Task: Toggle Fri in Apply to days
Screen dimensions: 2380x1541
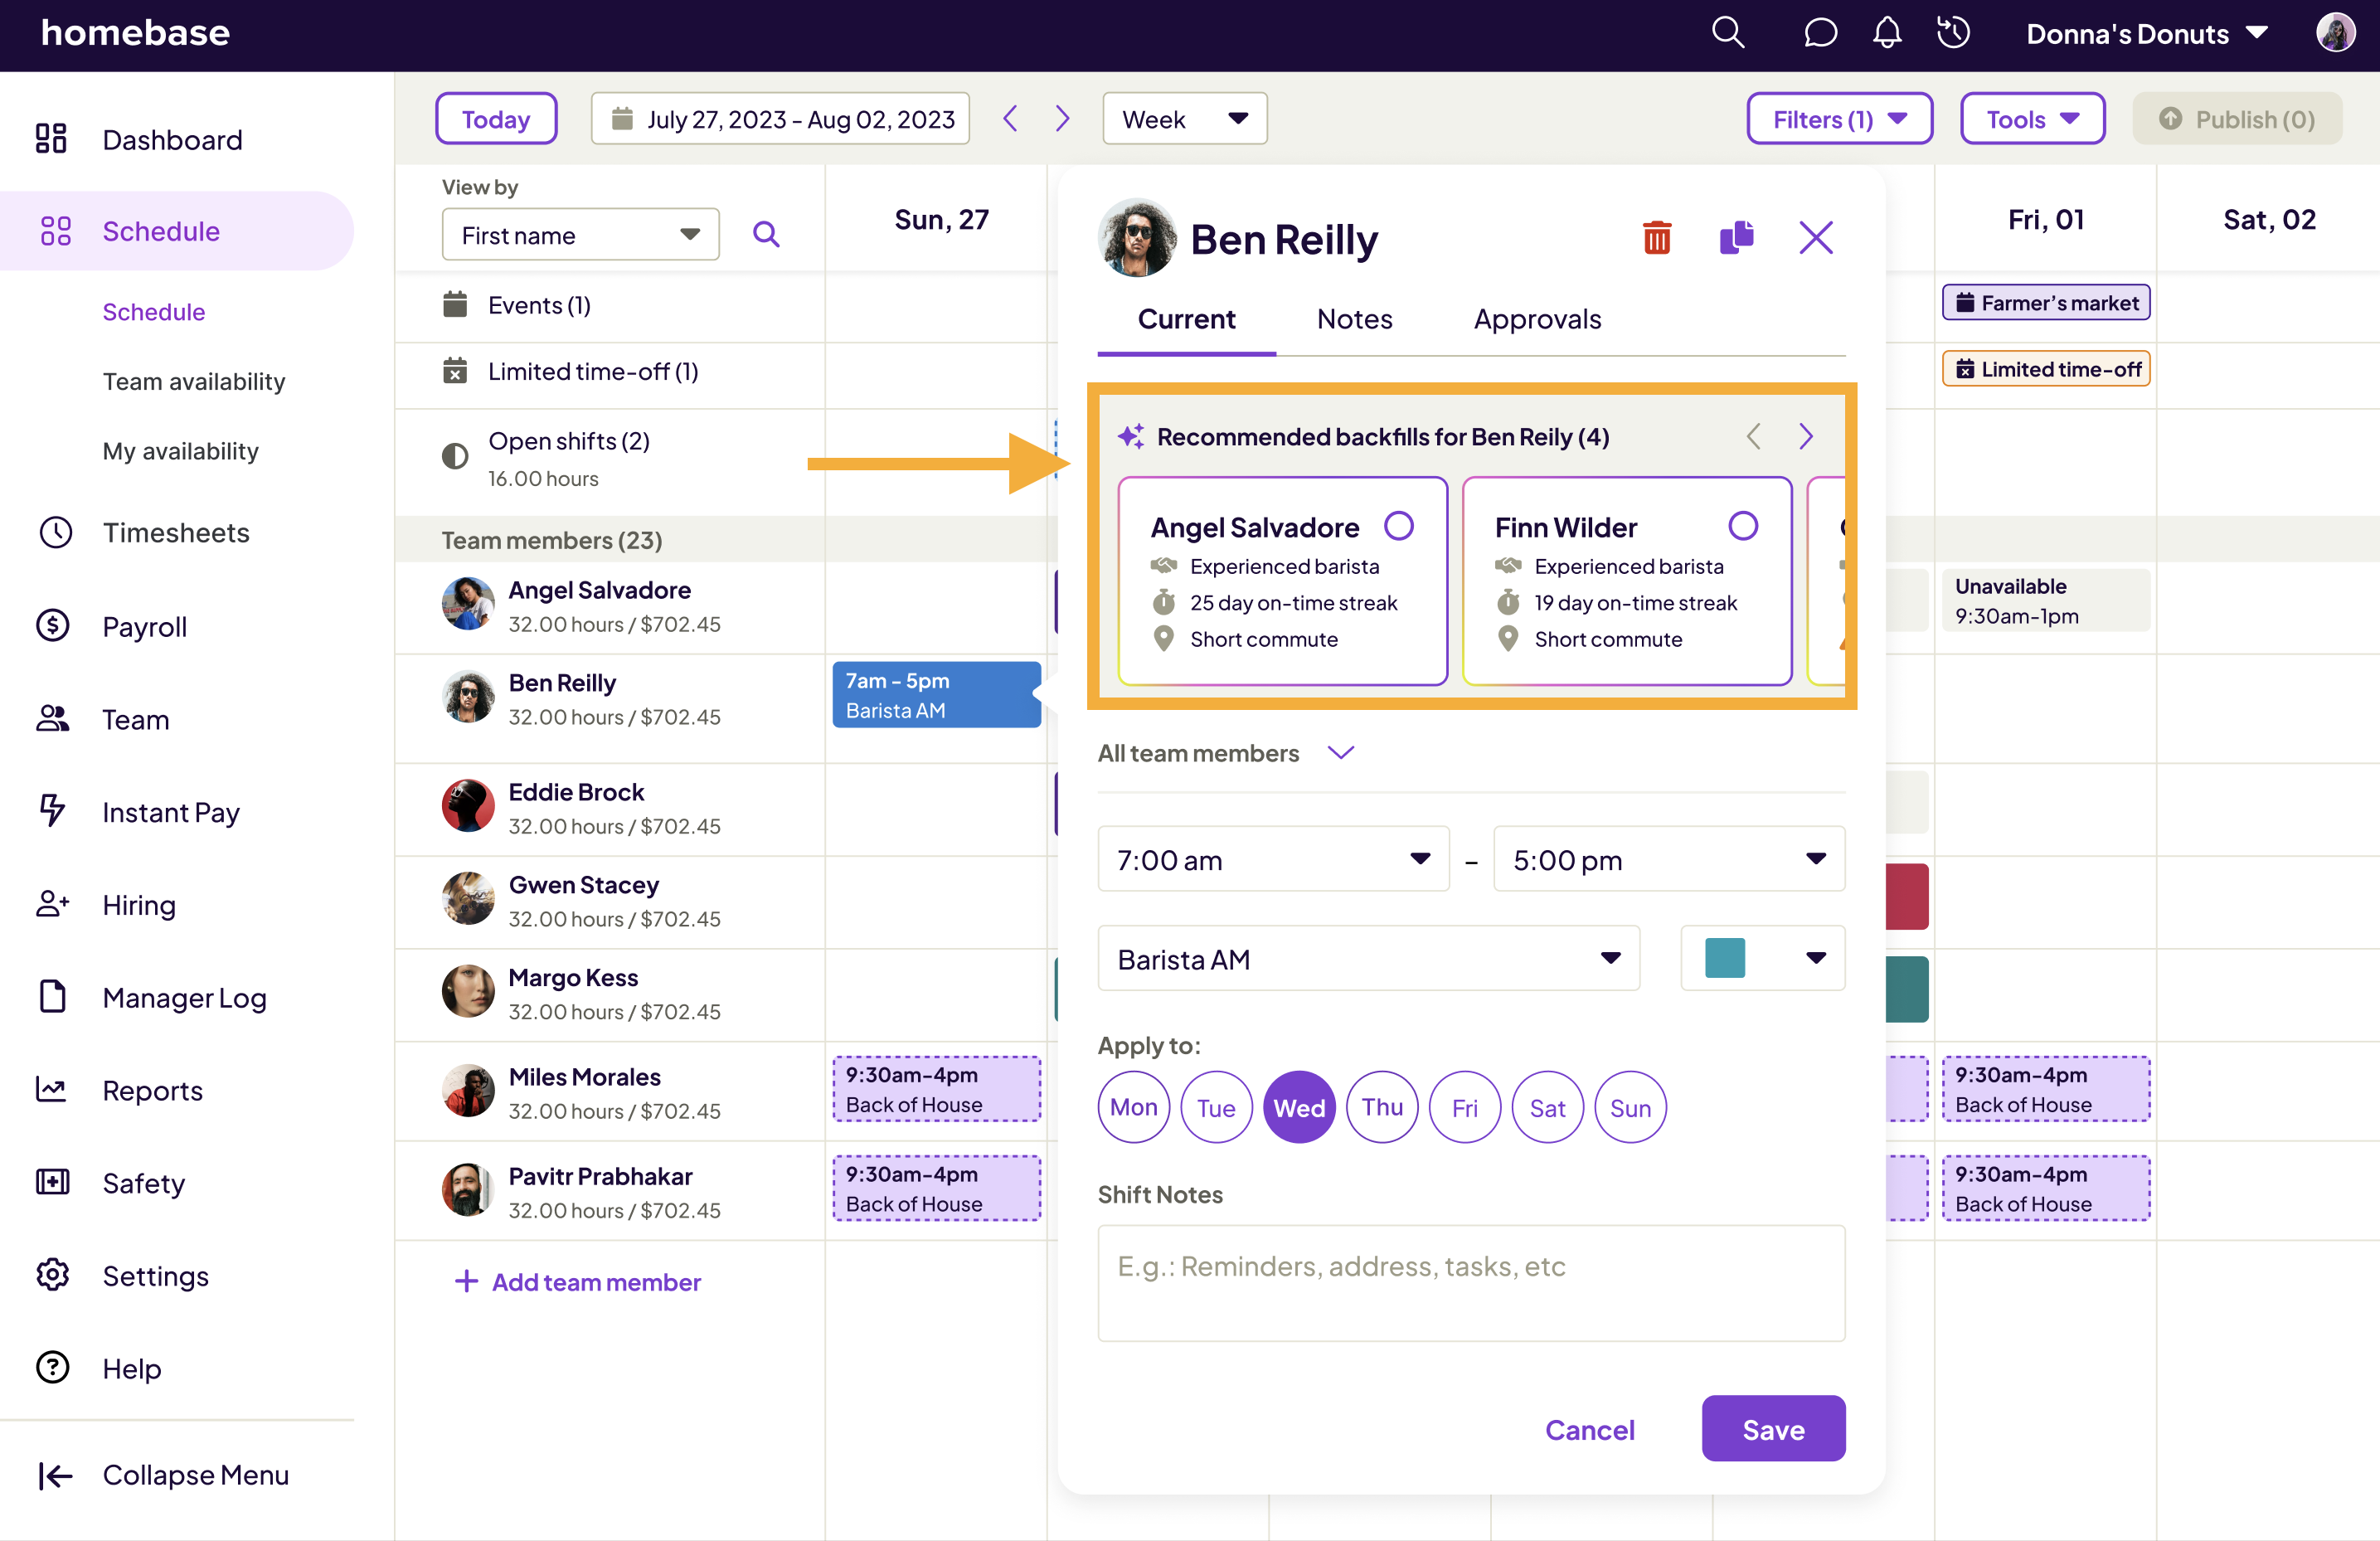Action: (1464, 1107)
